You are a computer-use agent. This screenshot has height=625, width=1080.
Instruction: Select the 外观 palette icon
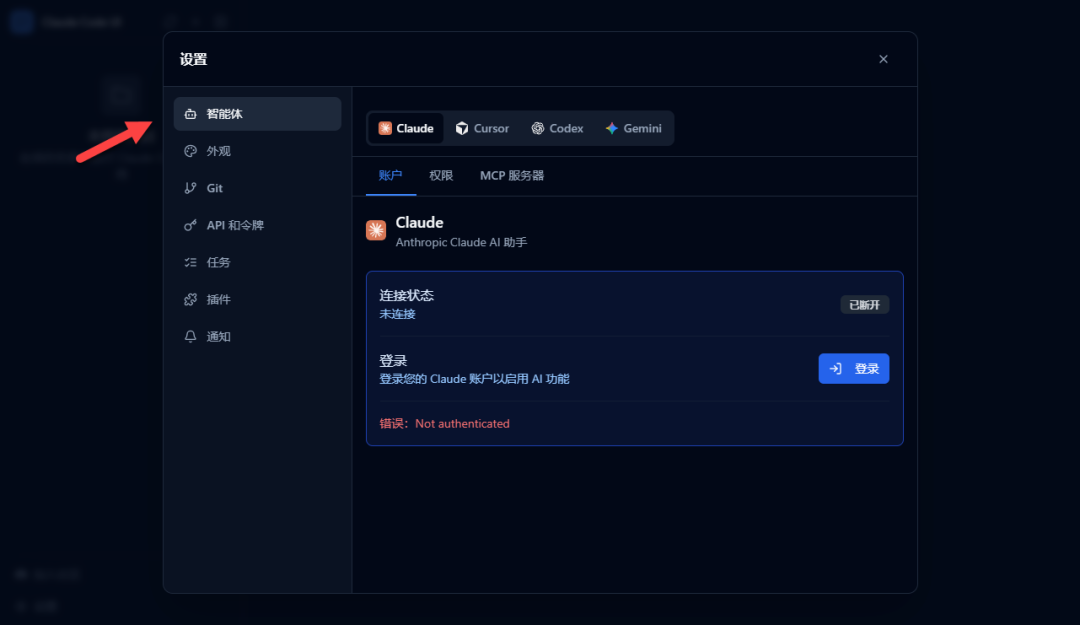[191, 151]
